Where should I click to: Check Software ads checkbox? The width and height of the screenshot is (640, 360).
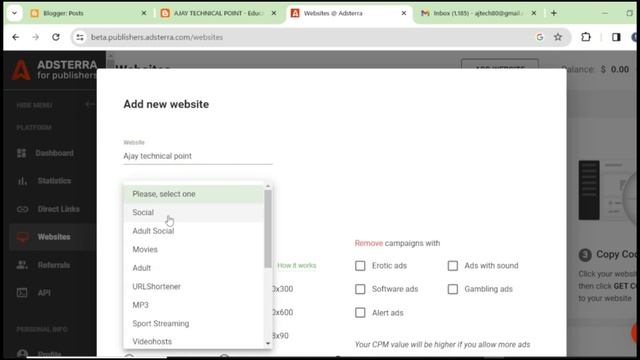[x=360, y=289]
